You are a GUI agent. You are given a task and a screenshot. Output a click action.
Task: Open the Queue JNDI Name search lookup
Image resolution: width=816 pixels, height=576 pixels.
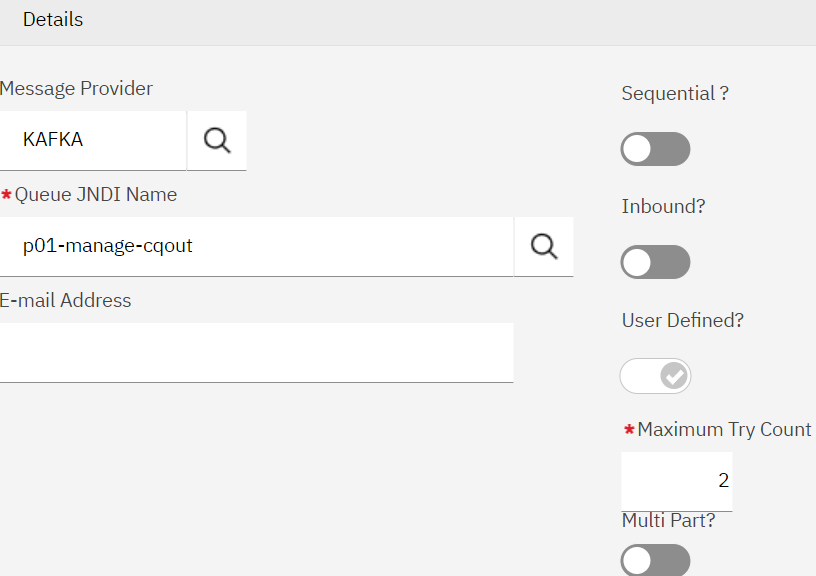[544, 246]
